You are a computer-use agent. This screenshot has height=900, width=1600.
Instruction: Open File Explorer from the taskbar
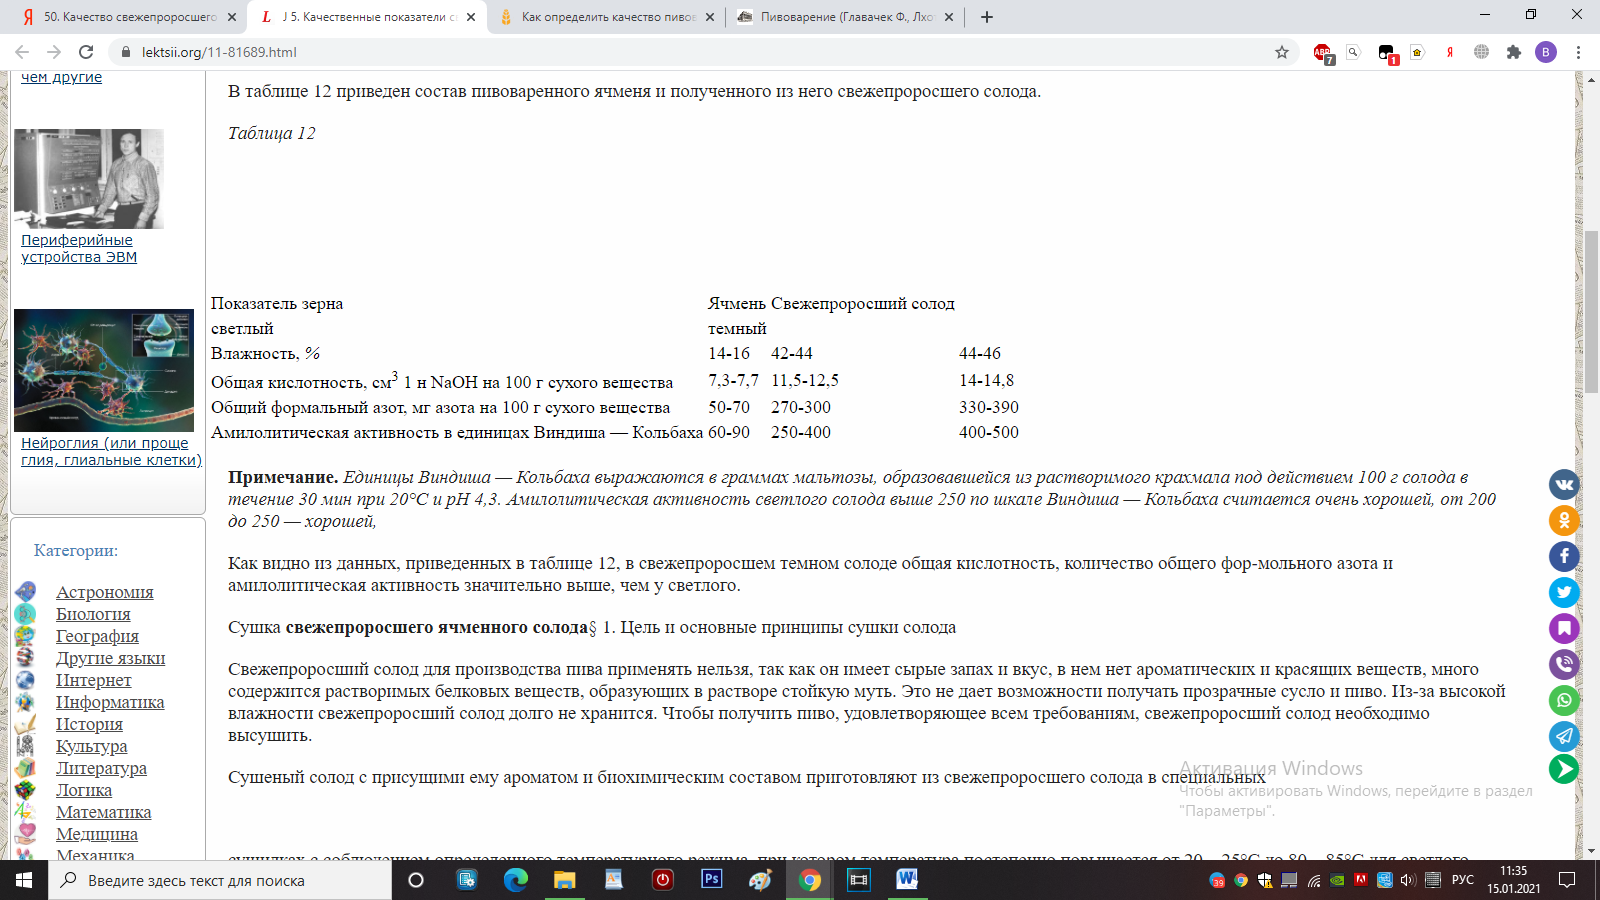tap(565, 880)
